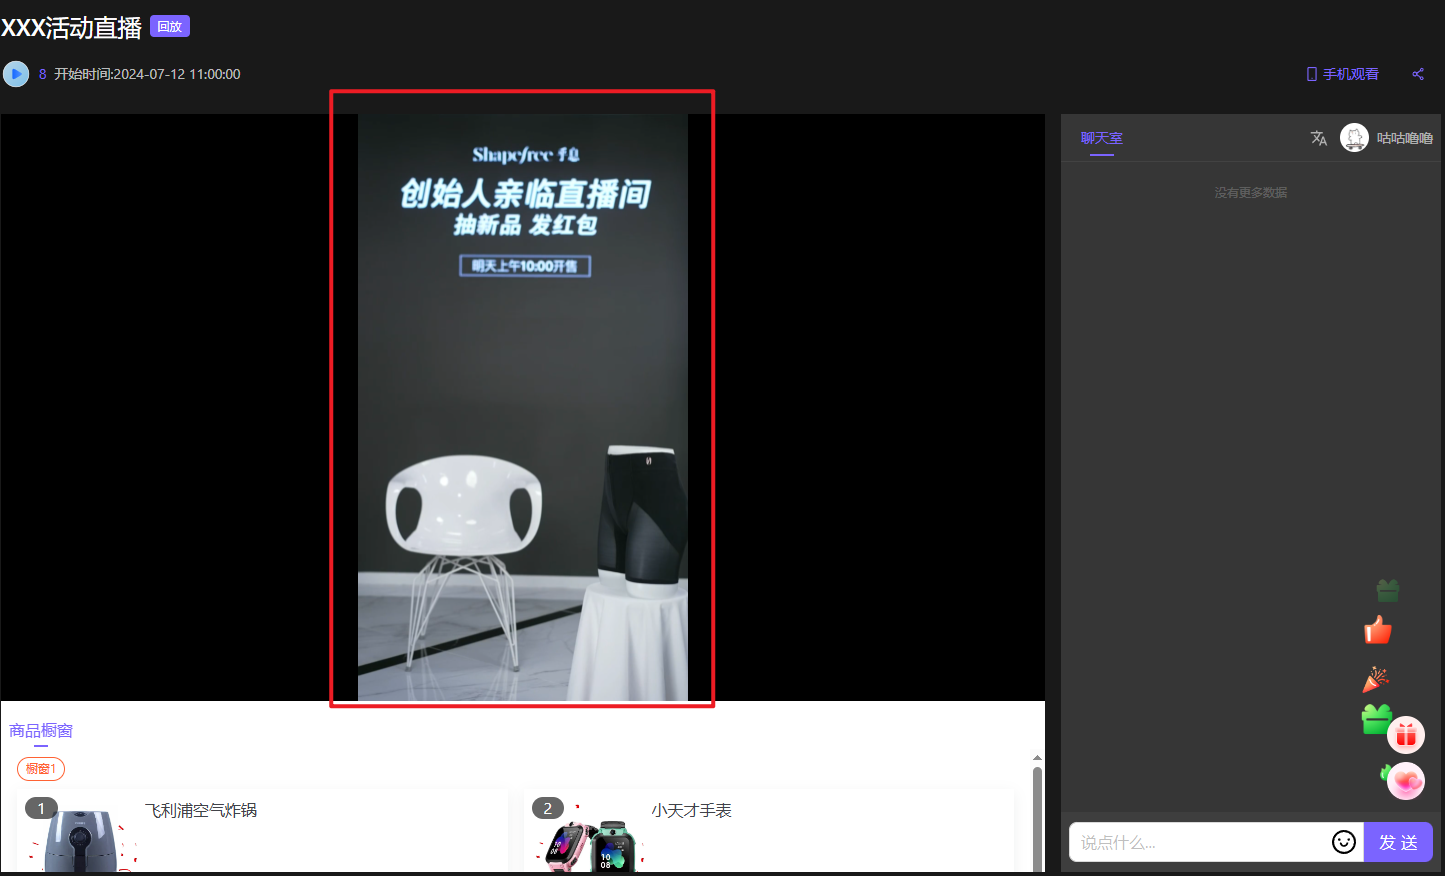Click the blue play icon by viewer count
This screenshot has width=1445, height=876.
16,74
